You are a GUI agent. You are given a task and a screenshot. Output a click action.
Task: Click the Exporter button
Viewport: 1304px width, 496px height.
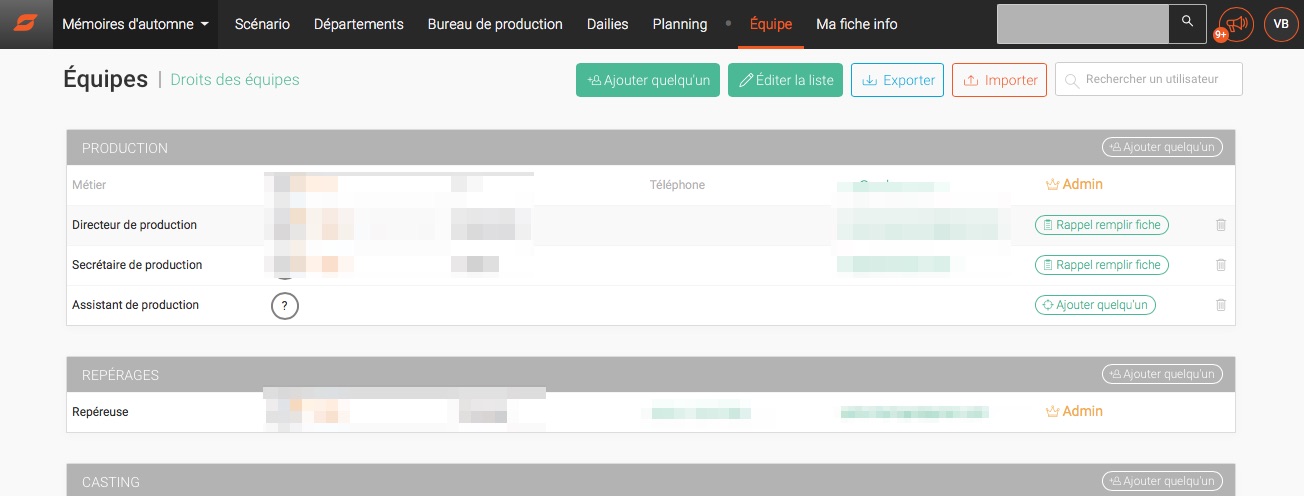coord(897,81)
